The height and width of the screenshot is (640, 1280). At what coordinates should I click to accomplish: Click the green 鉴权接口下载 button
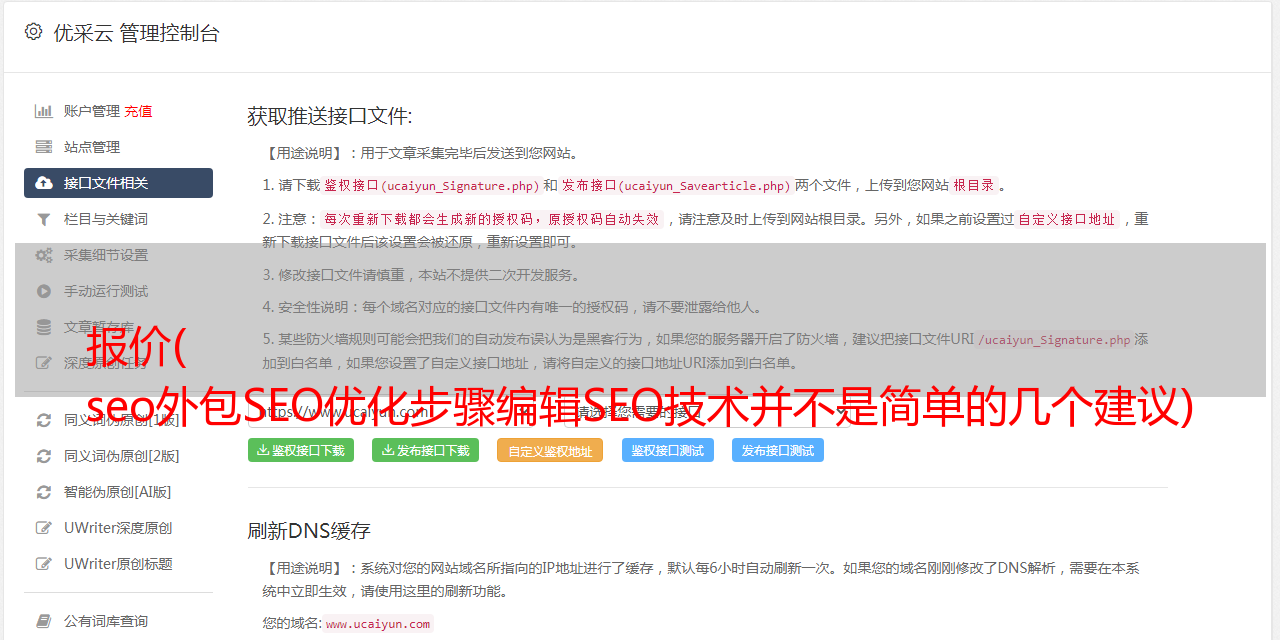click(x=301, y=450)
